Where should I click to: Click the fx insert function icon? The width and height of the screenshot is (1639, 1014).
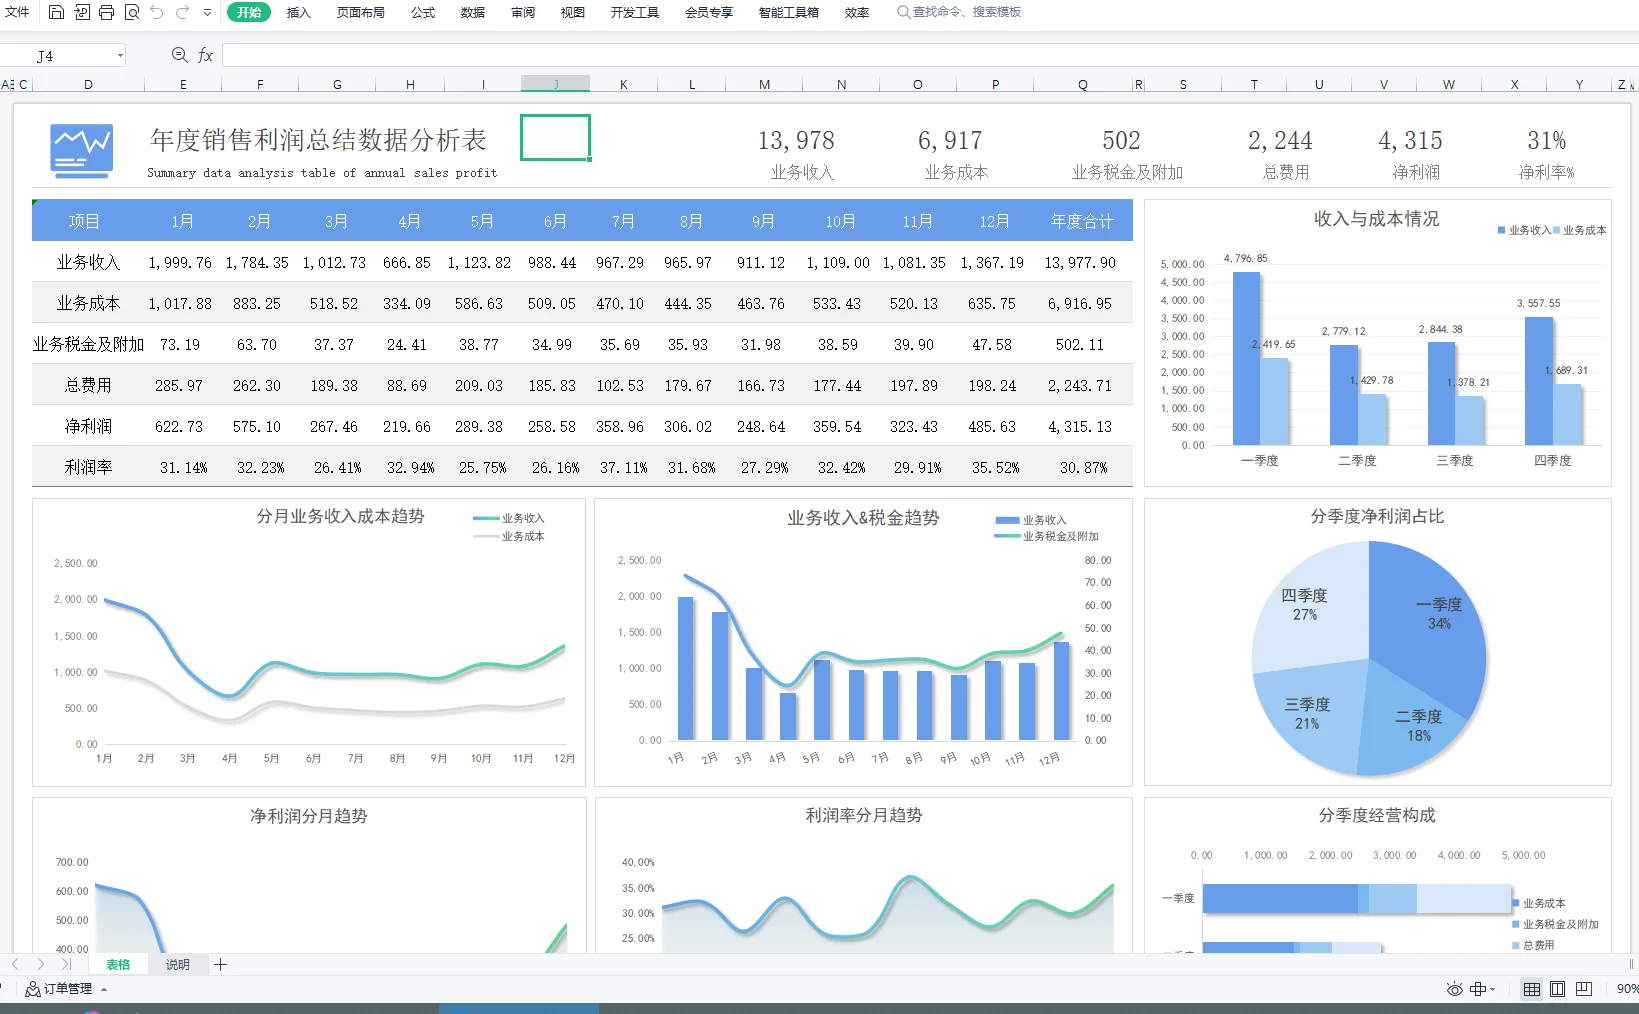click(205, 55)
